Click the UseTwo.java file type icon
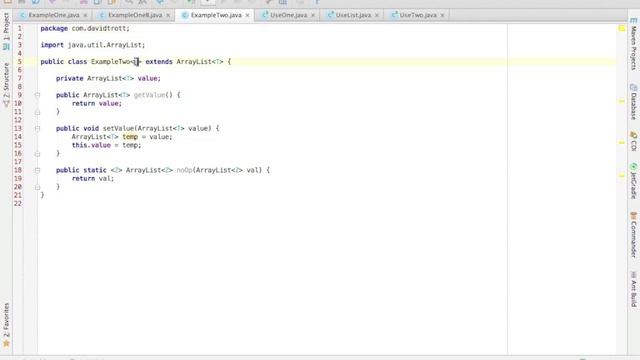 (x=394, y=15)
